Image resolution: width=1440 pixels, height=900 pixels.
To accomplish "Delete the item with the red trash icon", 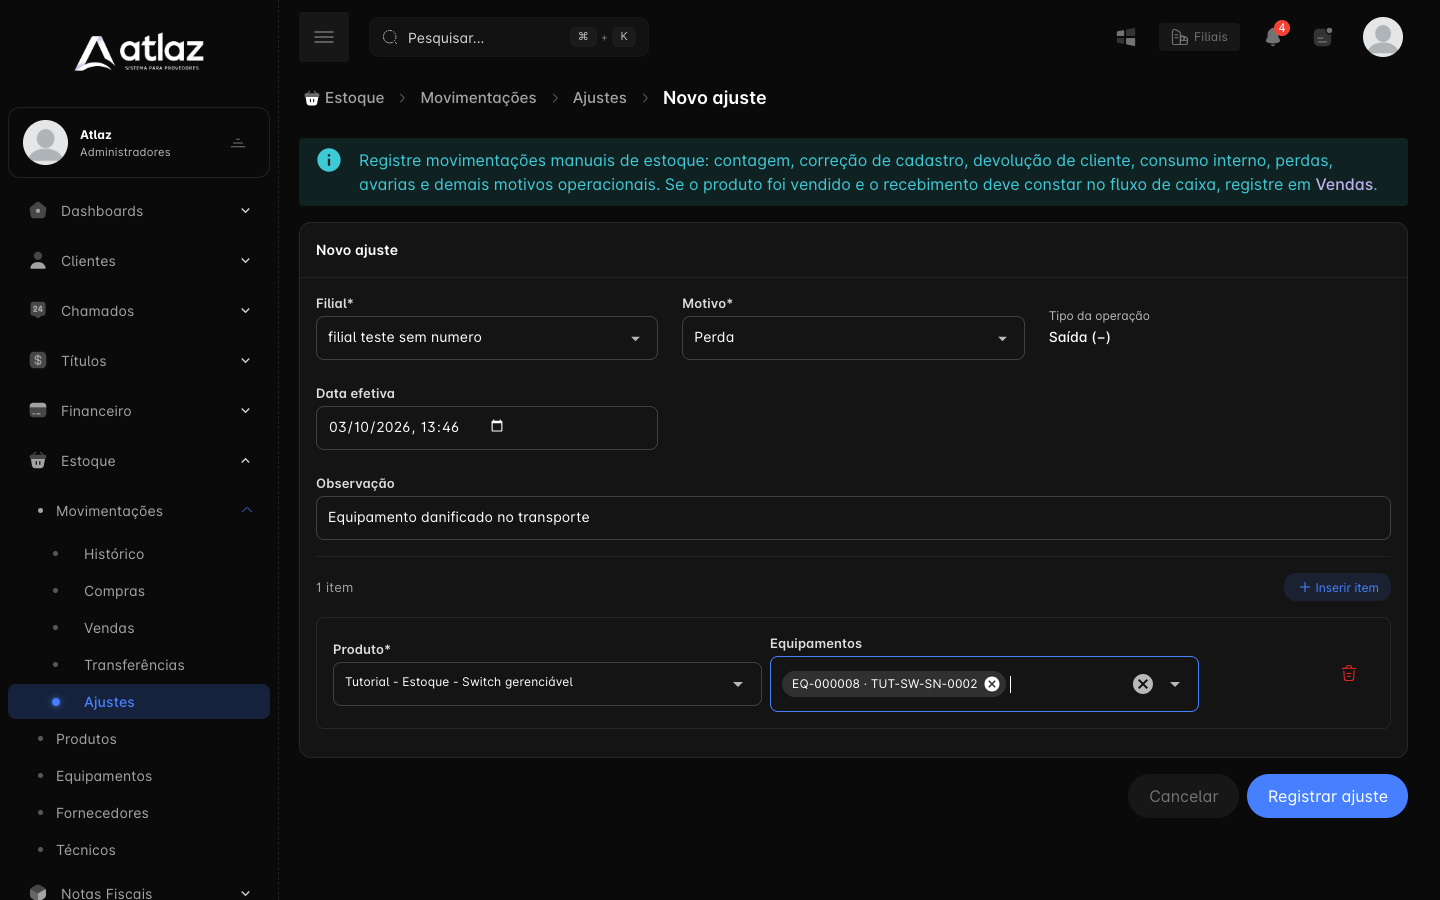I will pyautogui.click(x=1349, y=673).
